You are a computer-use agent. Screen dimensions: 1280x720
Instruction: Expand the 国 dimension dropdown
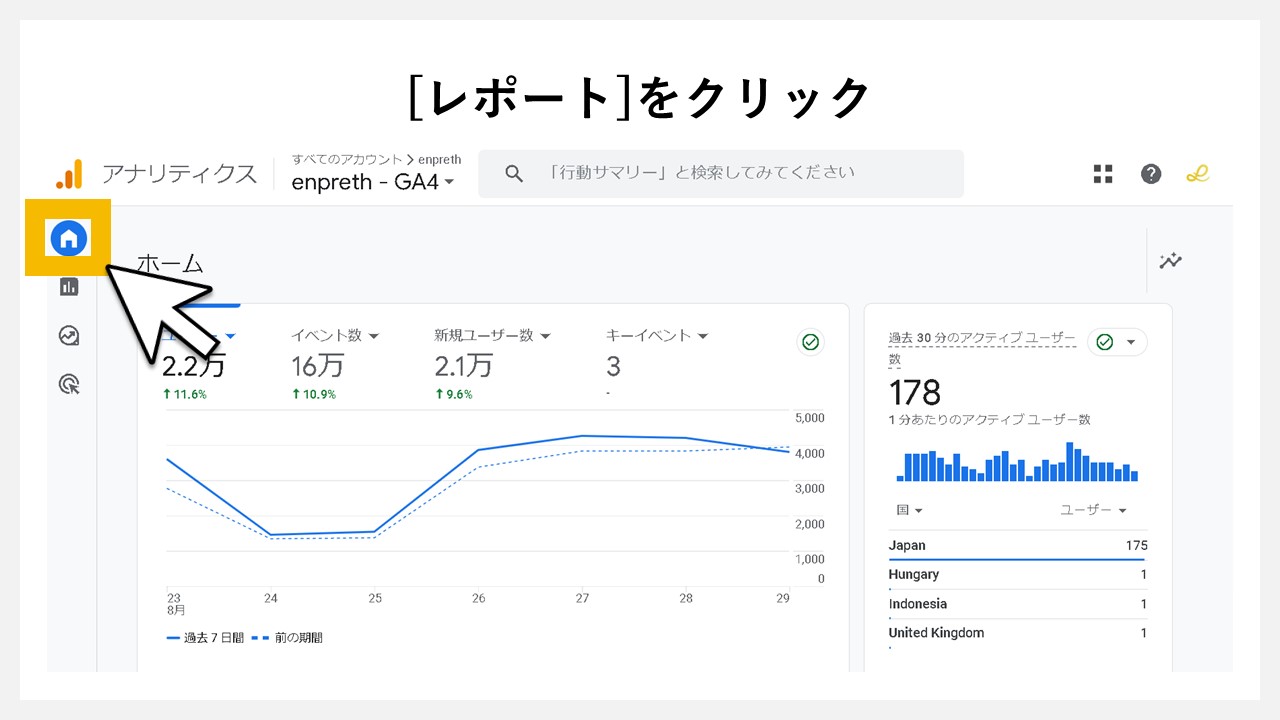906,510
